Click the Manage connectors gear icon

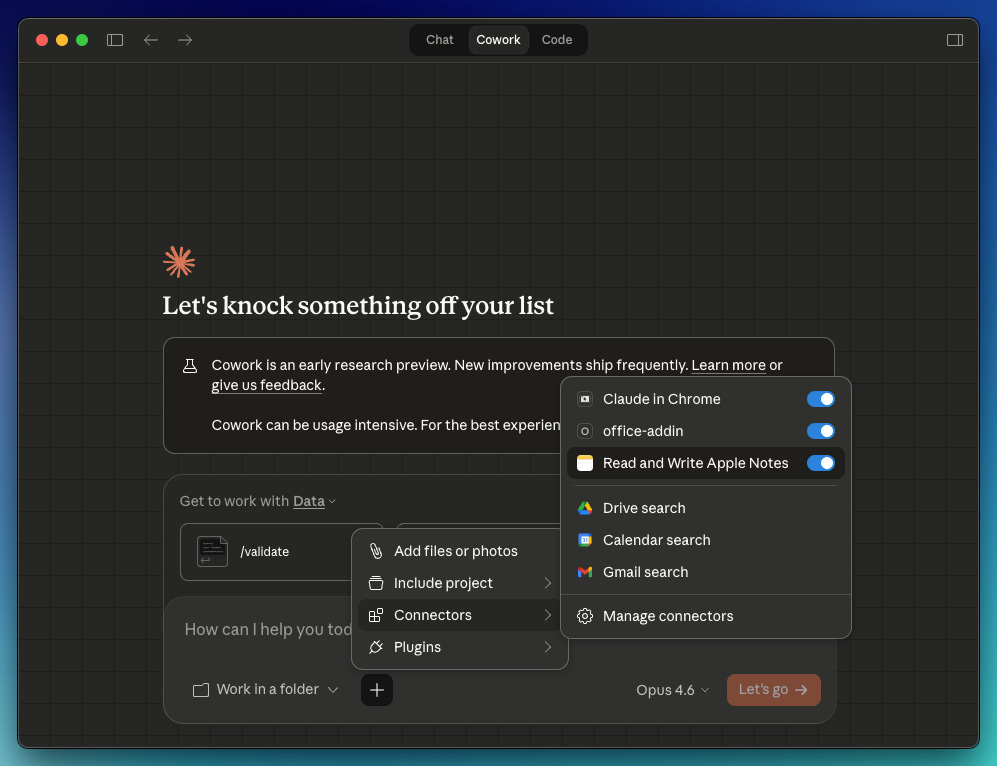584,616
